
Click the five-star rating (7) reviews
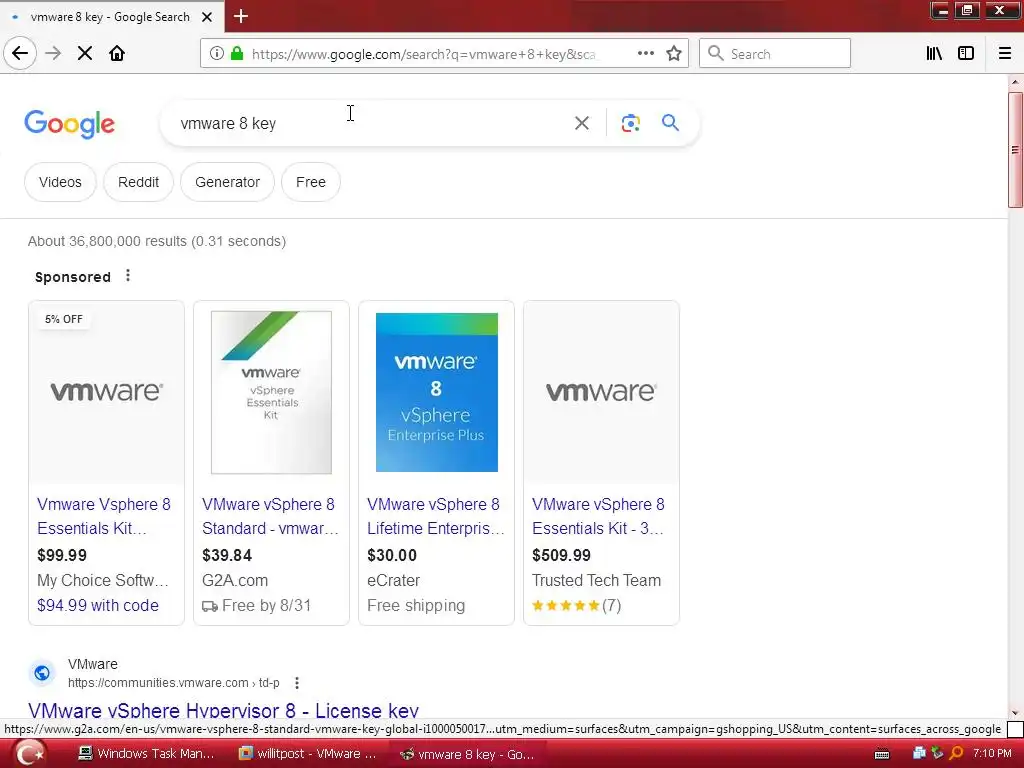[x=576, y=605]
